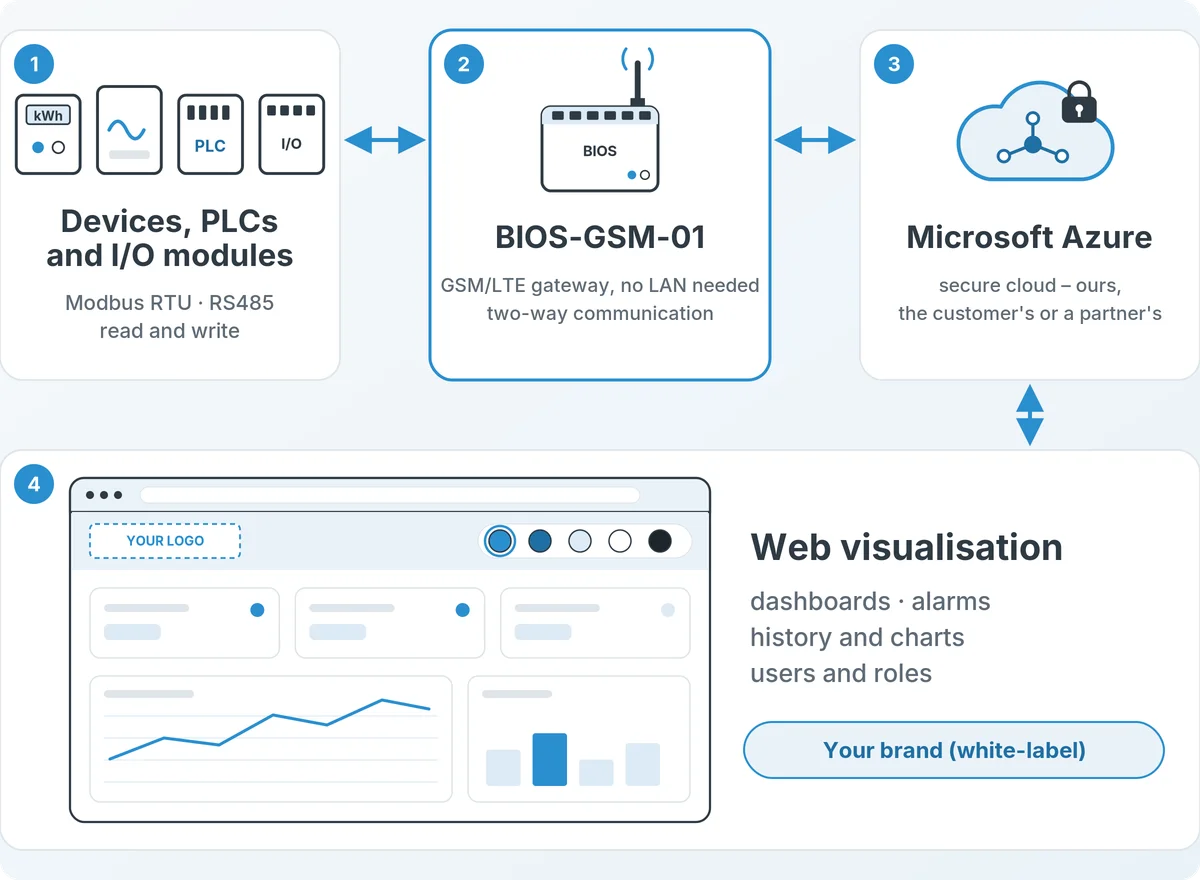
Task: Click the mock browser address bar
Action: [x=390, y=495]
